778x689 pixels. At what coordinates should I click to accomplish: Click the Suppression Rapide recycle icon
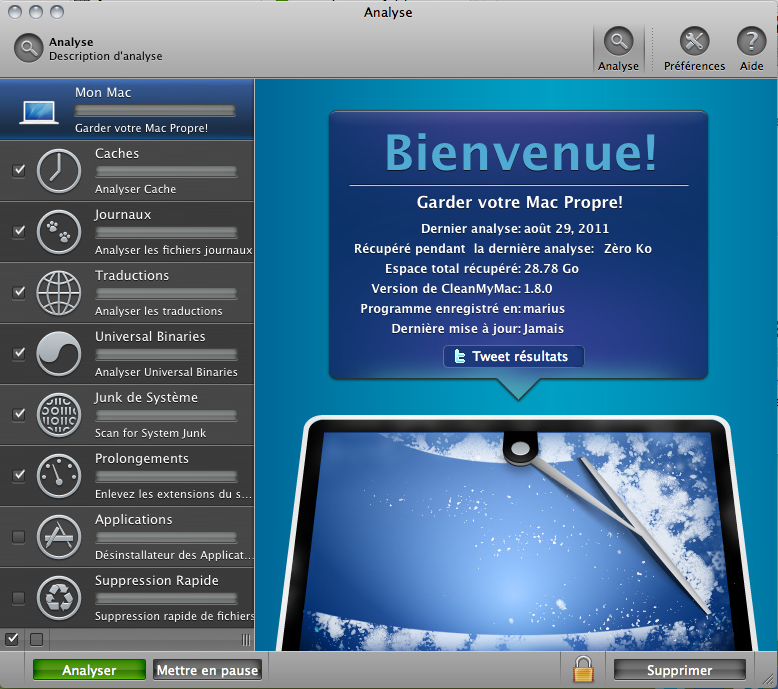(x=59, y=598)
